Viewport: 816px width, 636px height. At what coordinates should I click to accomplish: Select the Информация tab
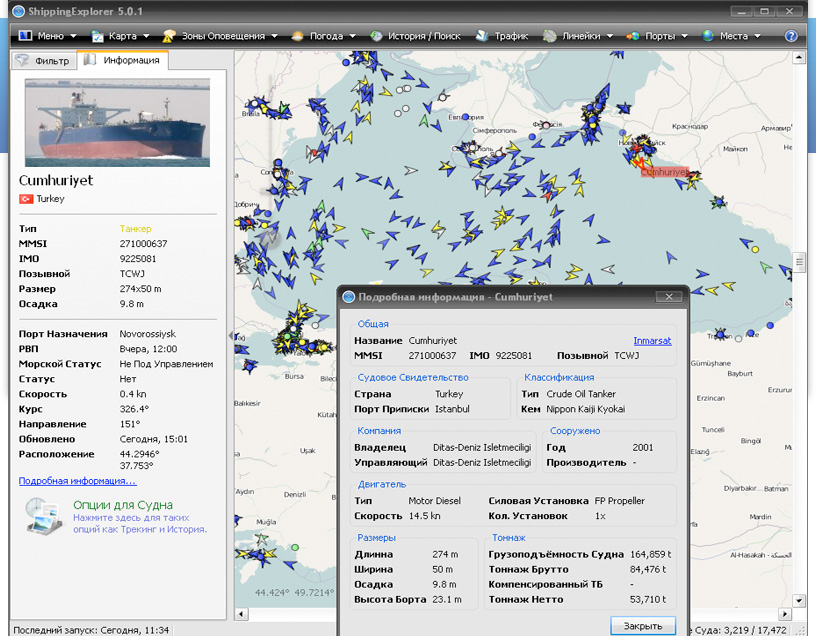point(122,60)
